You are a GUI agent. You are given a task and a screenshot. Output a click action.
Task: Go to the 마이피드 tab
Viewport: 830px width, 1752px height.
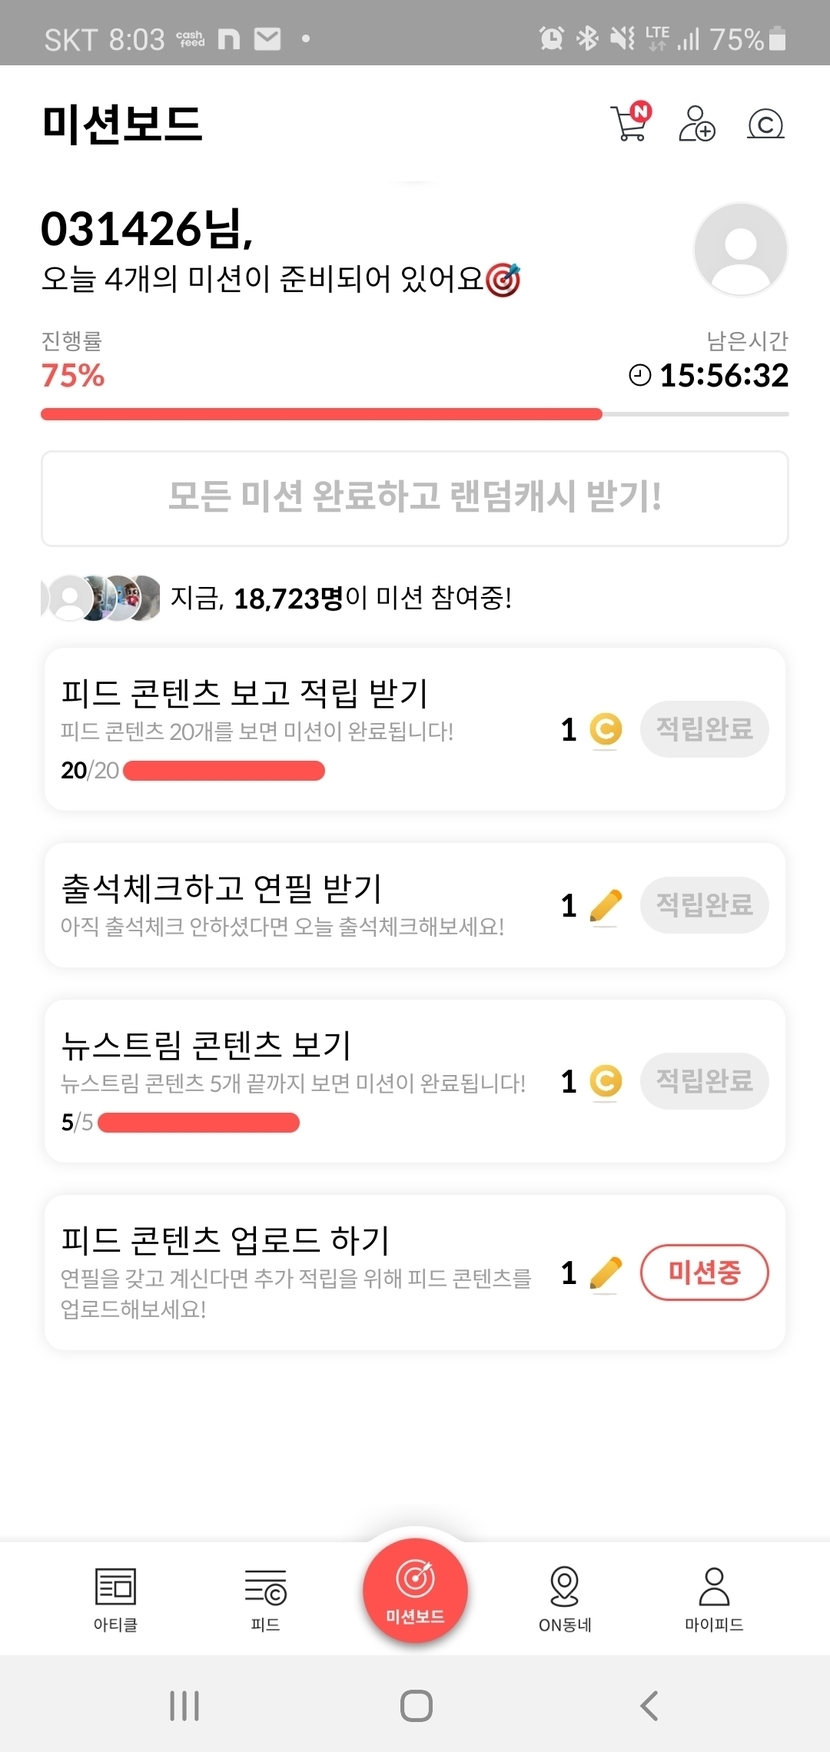tap(714, 1598)
